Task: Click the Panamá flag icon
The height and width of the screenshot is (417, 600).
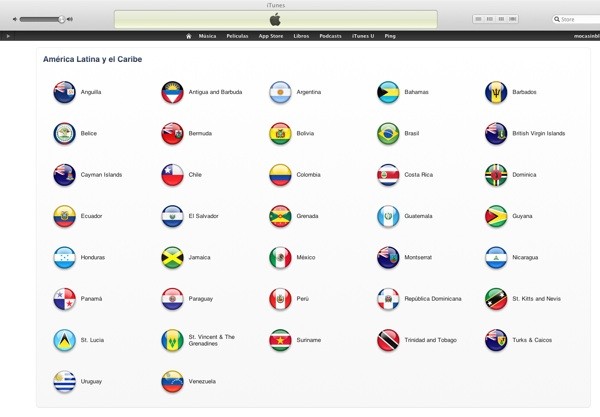Action: pyautogui.click(x=64, y=299)
